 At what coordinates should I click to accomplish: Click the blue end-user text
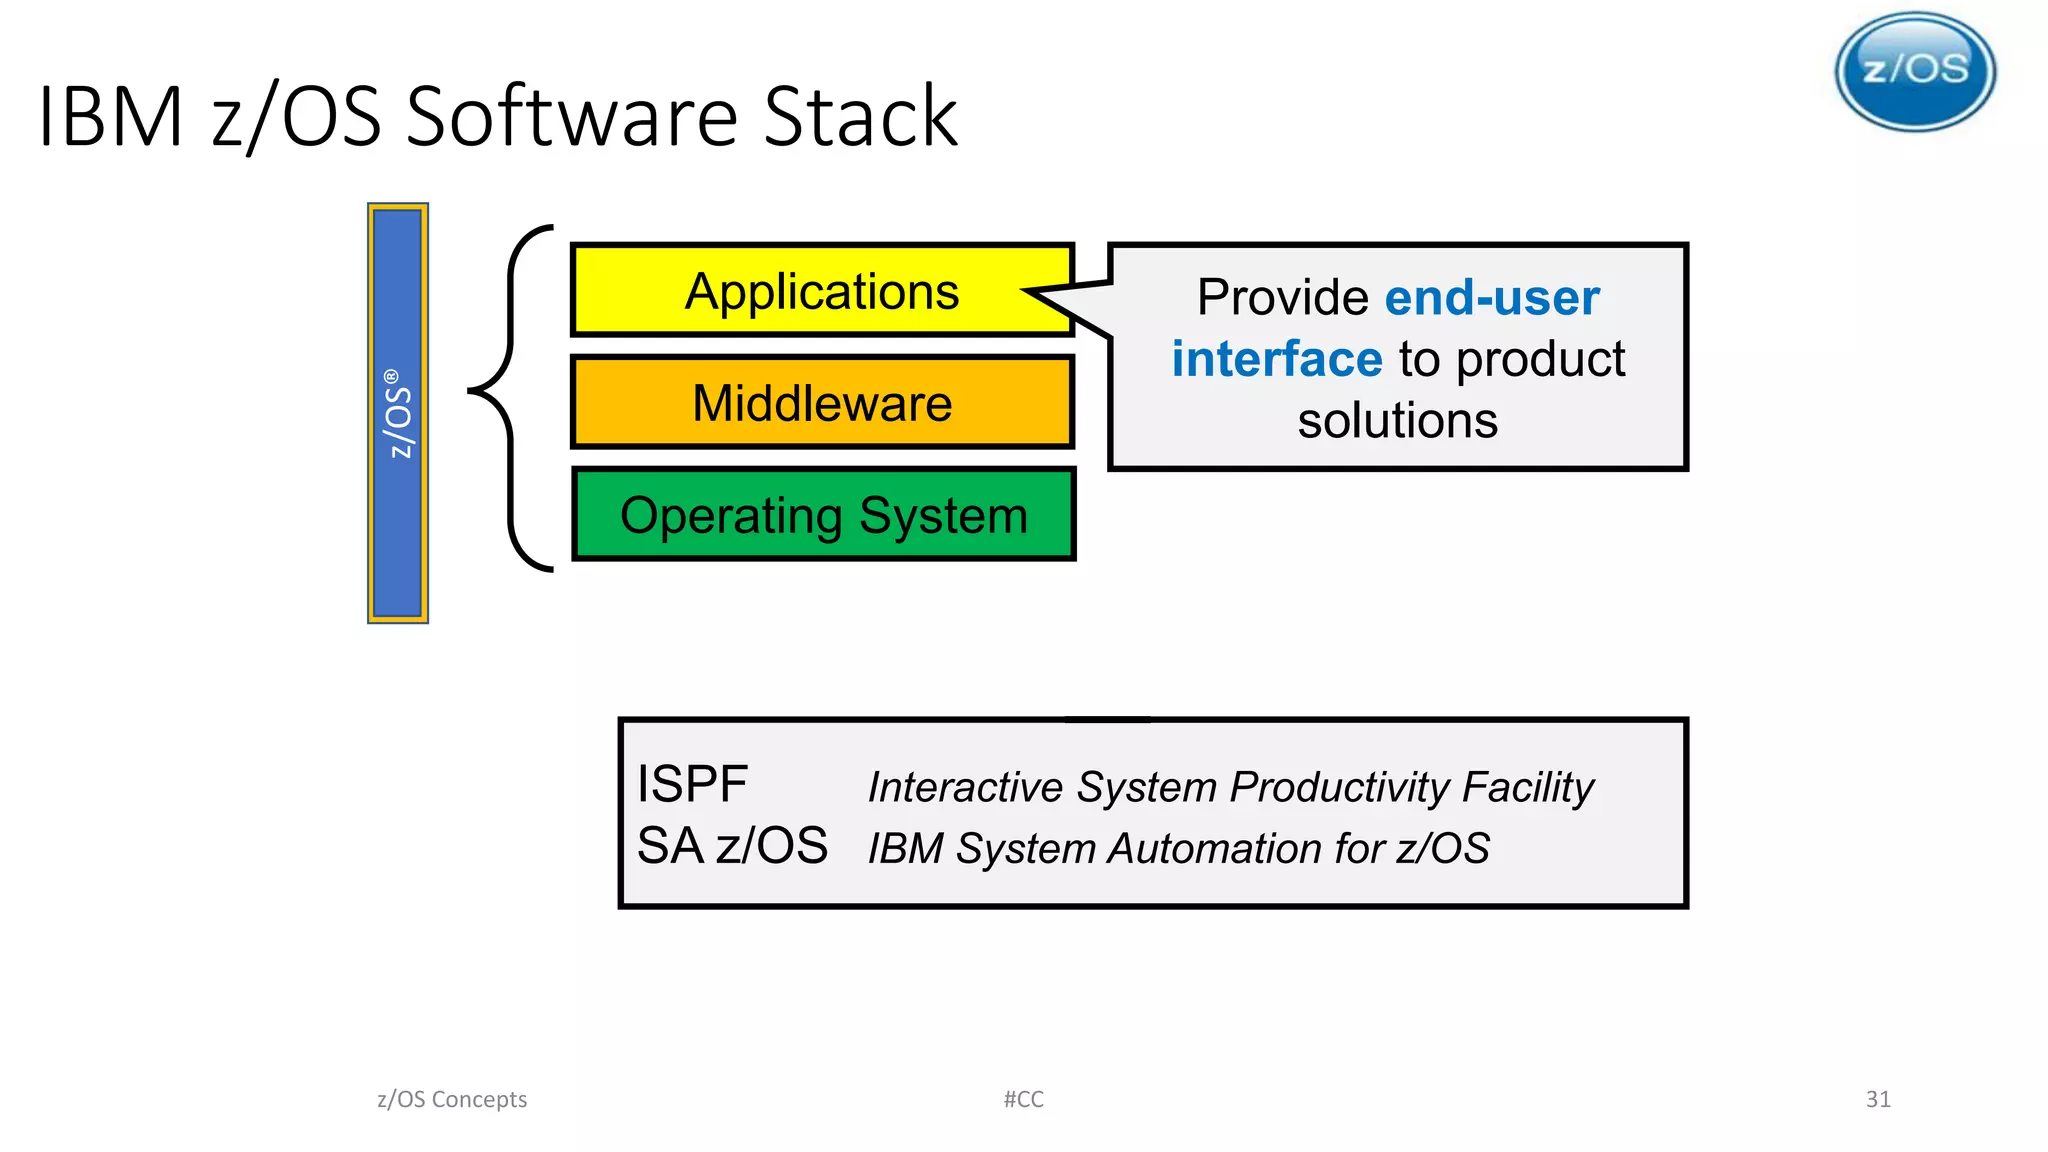1492,298
